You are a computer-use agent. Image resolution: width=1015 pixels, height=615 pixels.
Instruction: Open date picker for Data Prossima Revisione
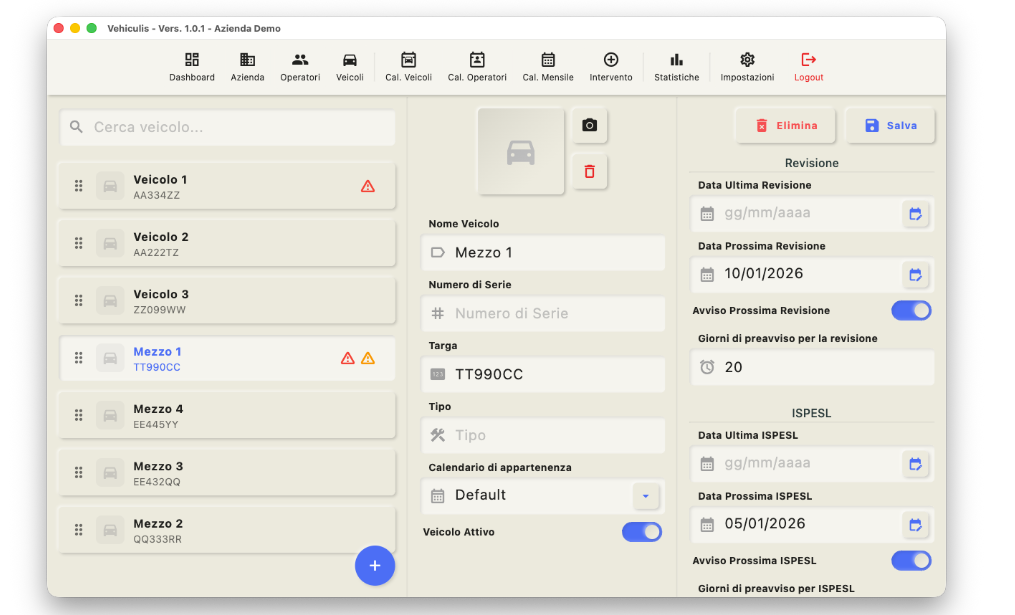pos(914,274)
